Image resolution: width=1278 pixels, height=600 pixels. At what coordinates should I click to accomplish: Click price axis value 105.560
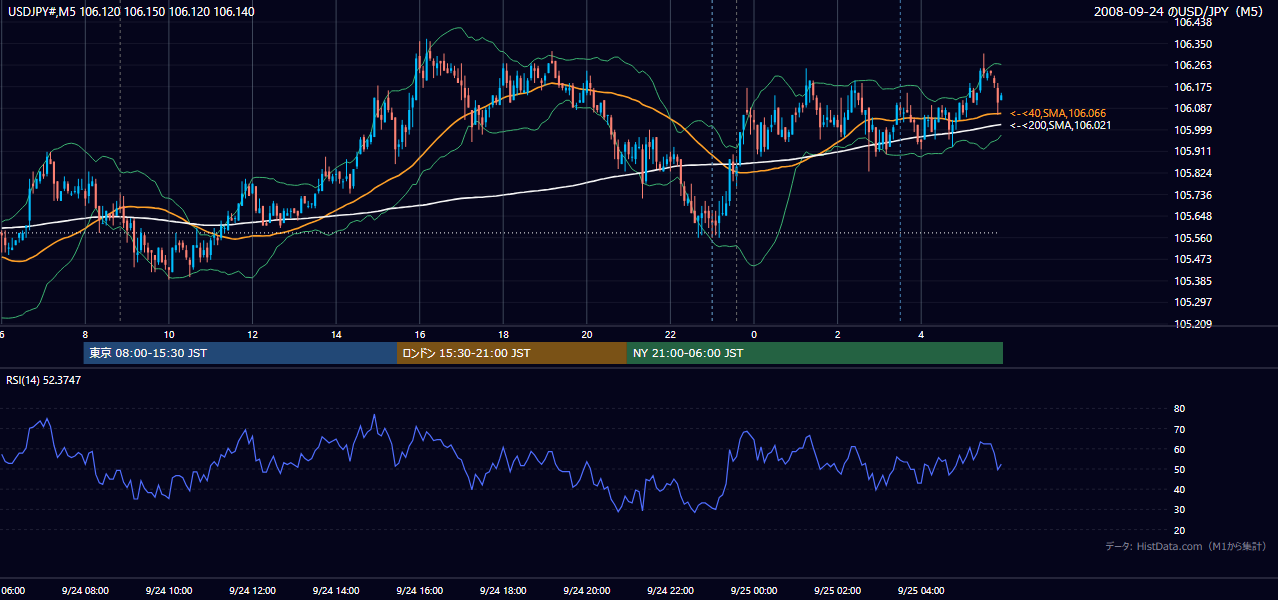coord(1193,238)
